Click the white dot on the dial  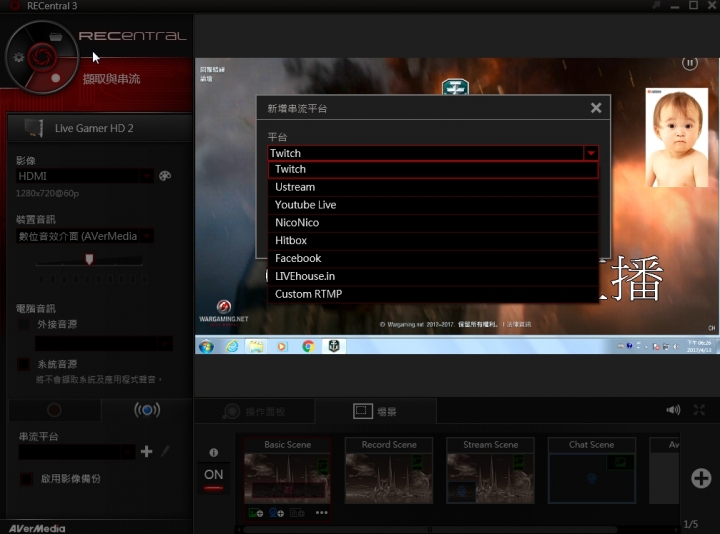coord(56,78)
